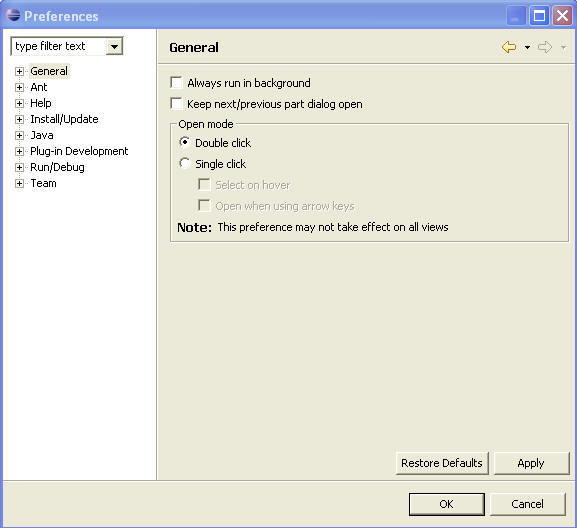Choose the Double click open mode
Image resolution: width=577 pixels, height=528 pixels.
184,142
